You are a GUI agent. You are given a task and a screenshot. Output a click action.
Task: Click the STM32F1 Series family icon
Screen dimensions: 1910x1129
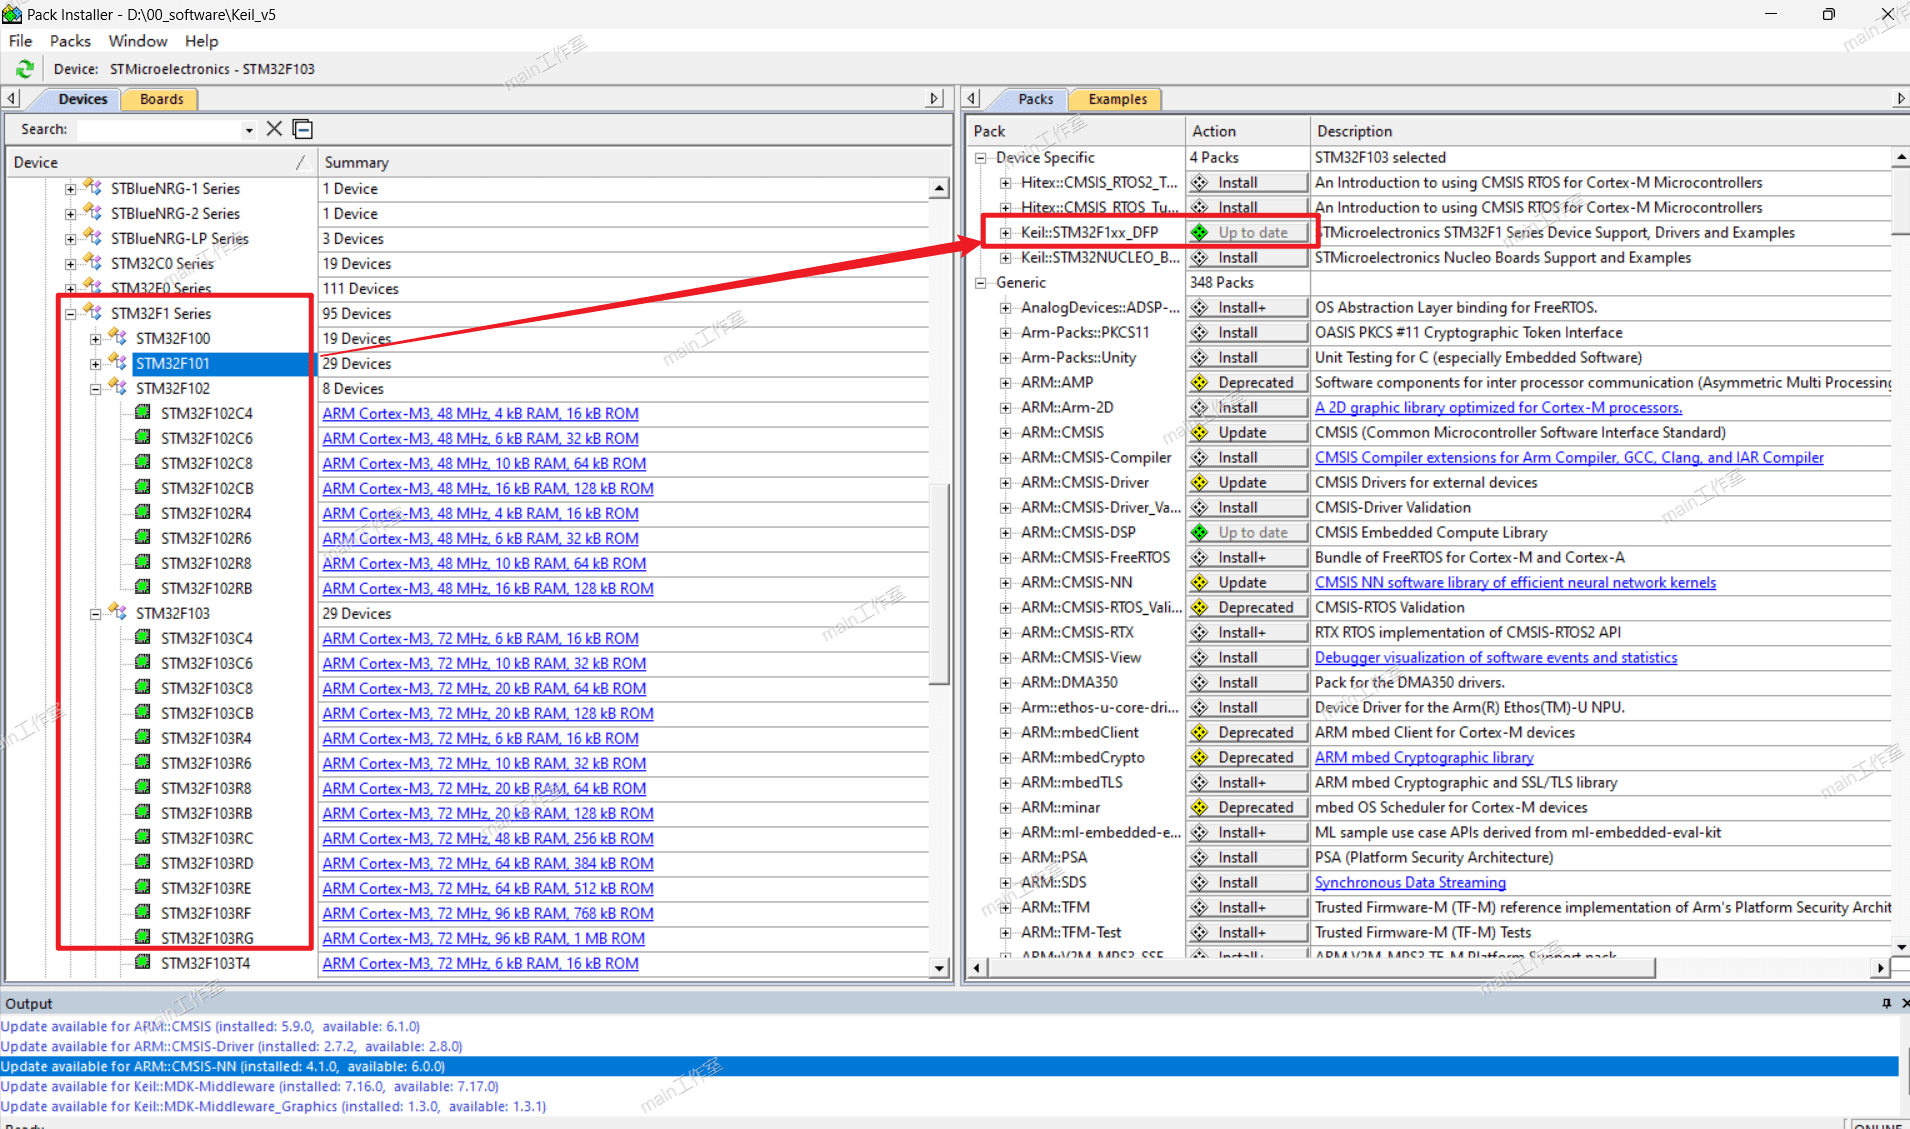click(x=93, y=312)
